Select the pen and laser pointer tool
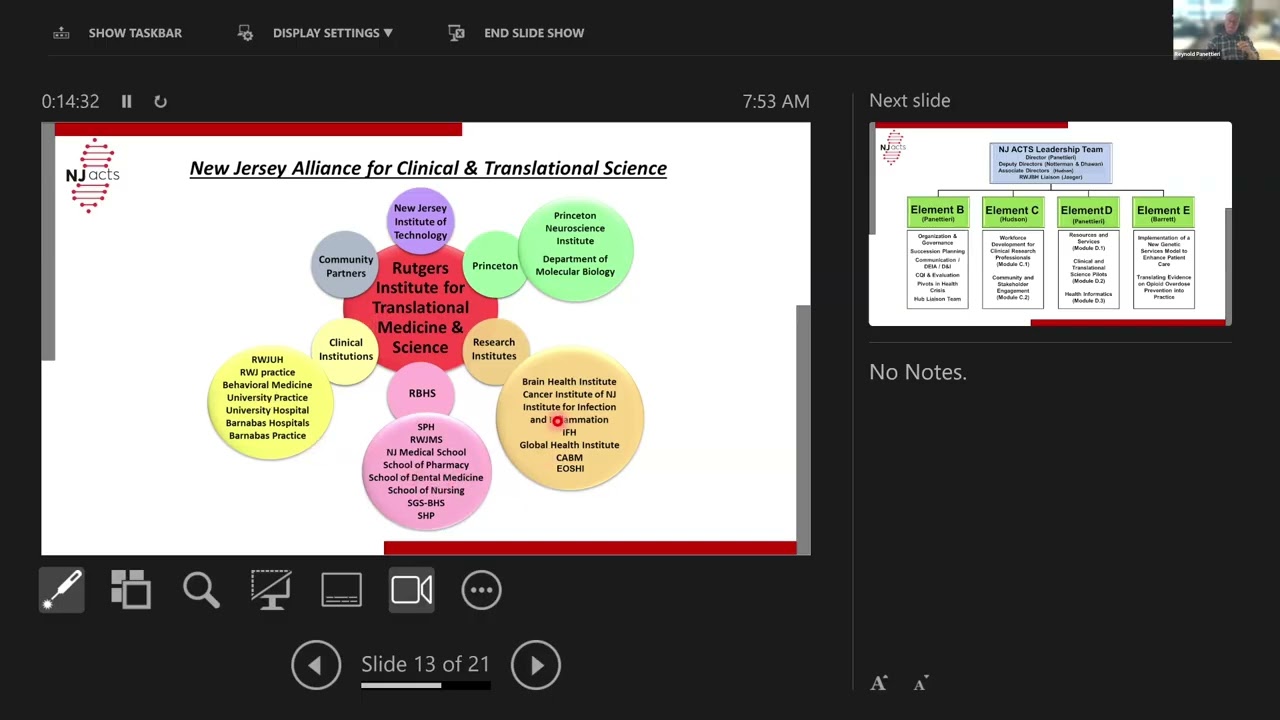The image size is (1280, 720). point(61,590)
